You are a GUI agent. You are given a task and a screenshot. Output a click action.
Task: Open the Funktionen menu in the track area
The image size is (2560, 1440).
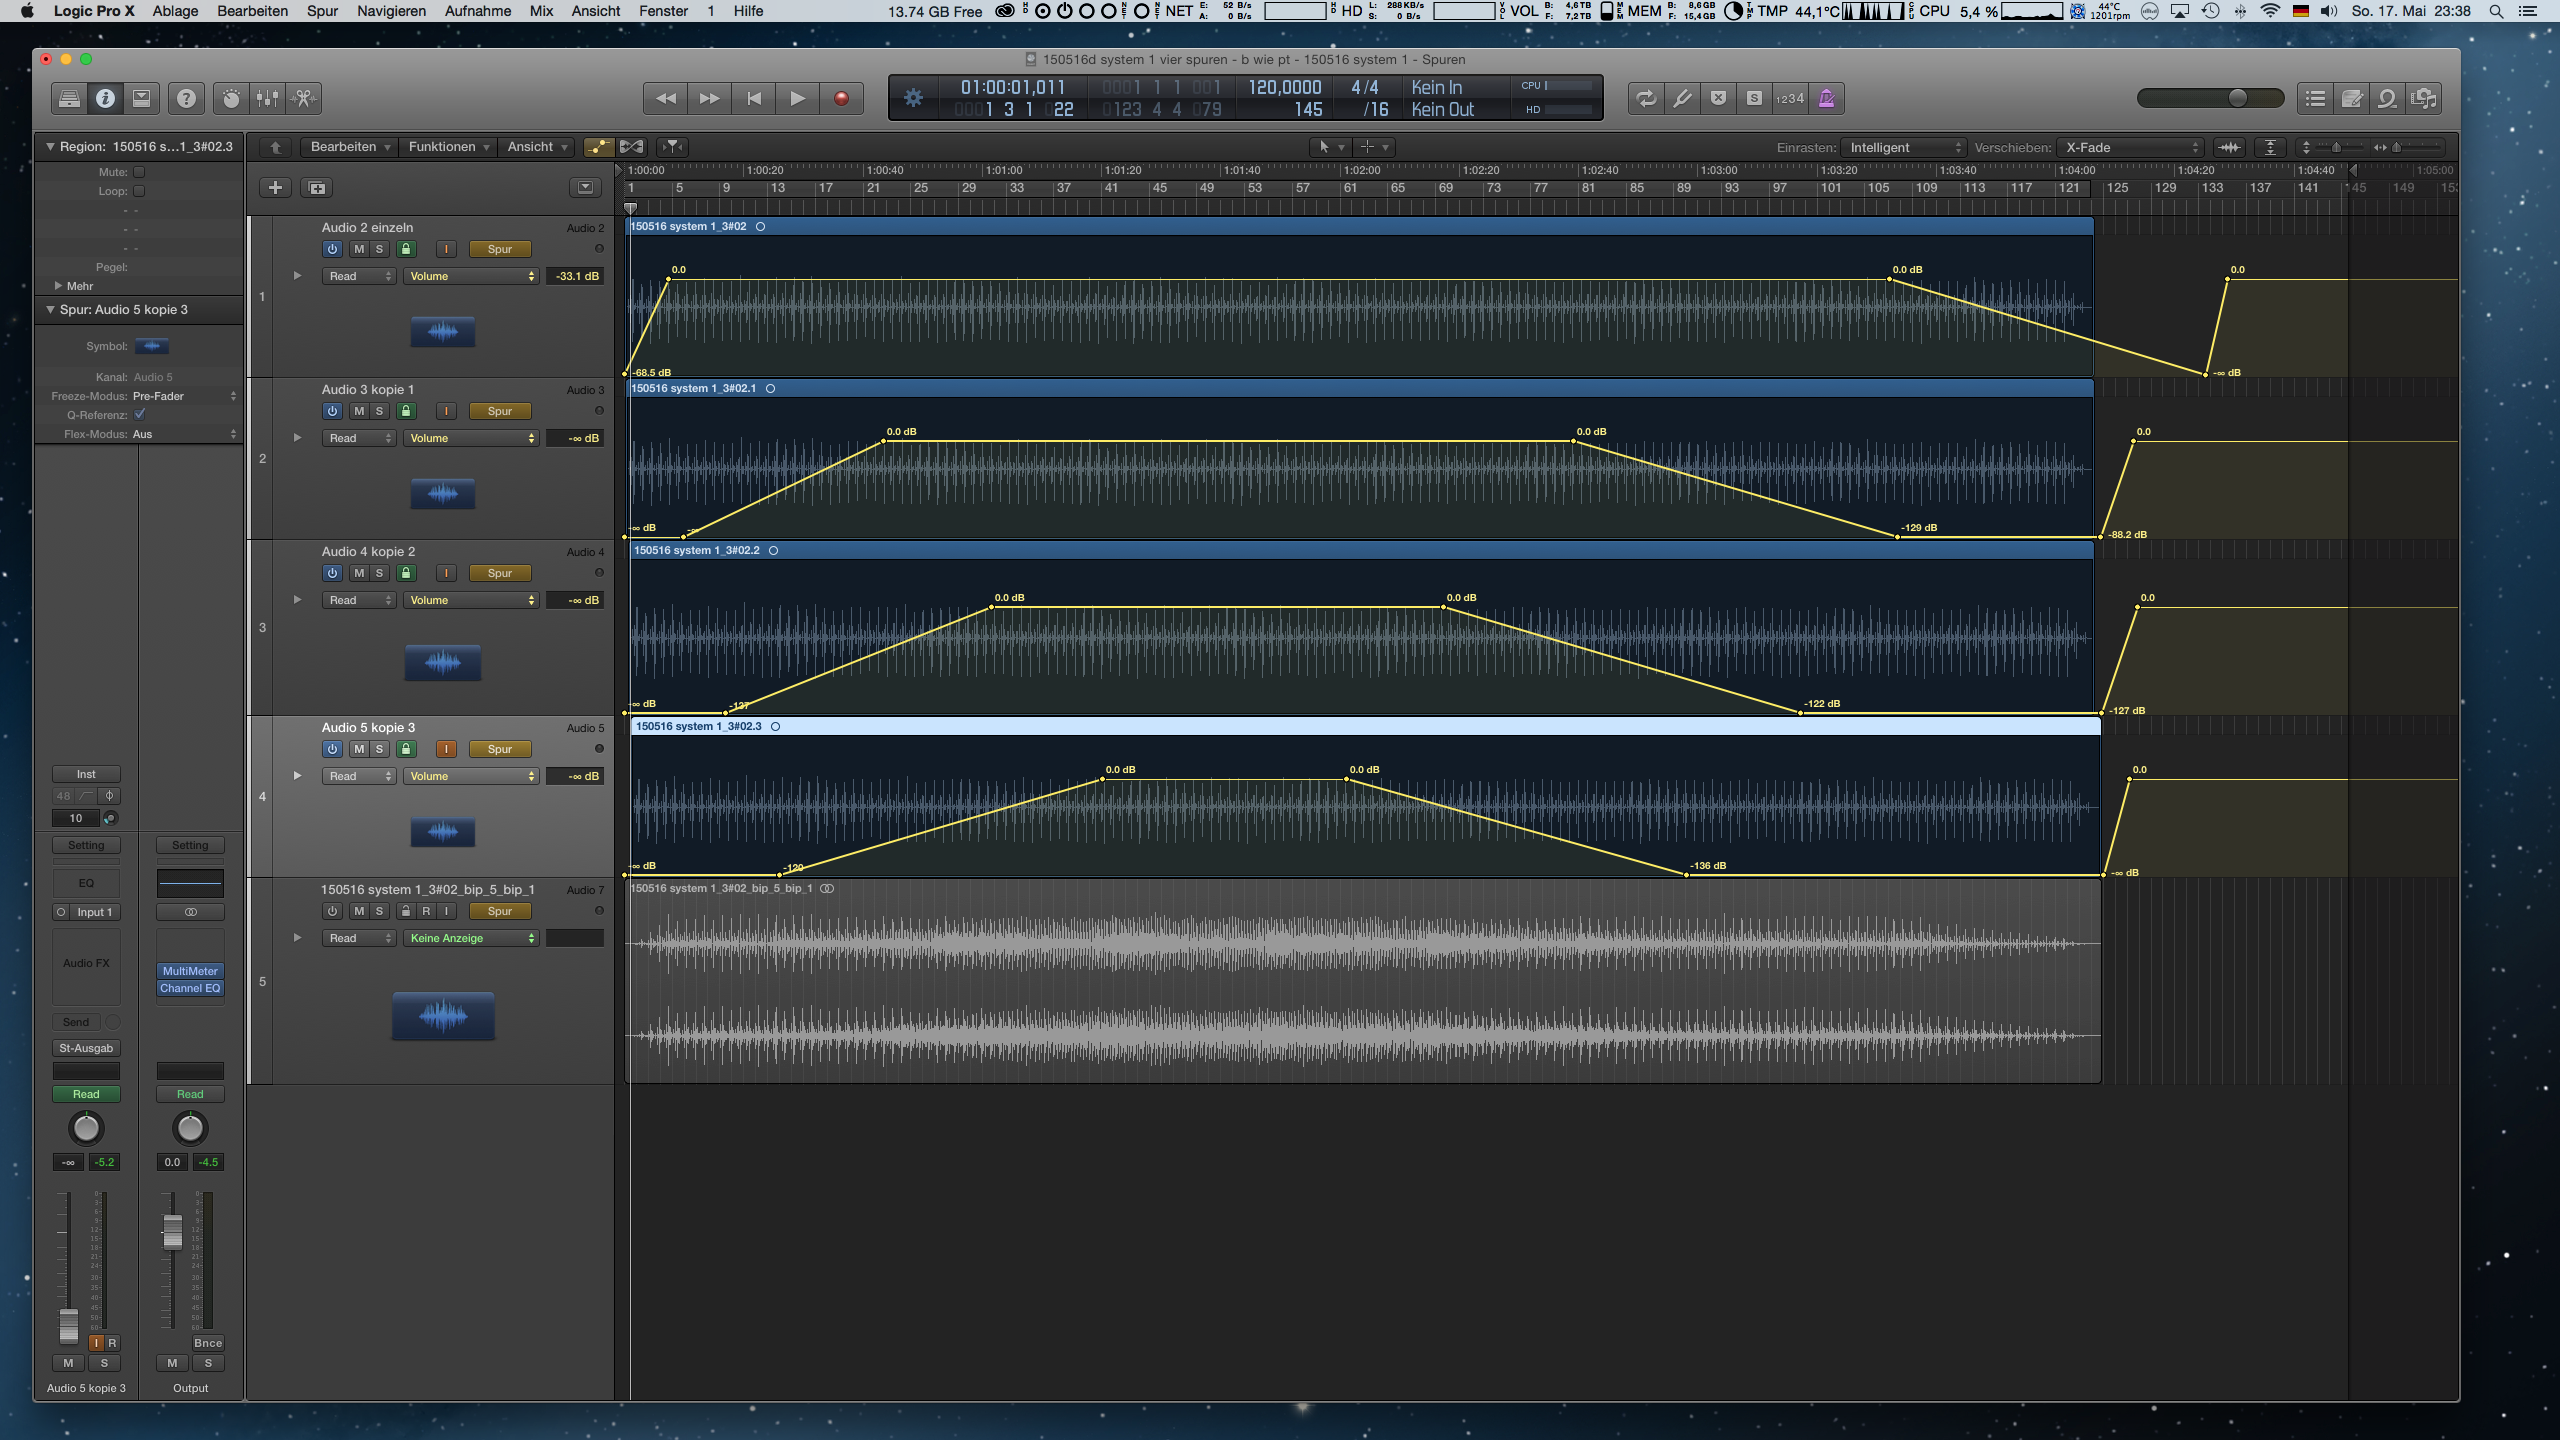[x=448, y=147]
